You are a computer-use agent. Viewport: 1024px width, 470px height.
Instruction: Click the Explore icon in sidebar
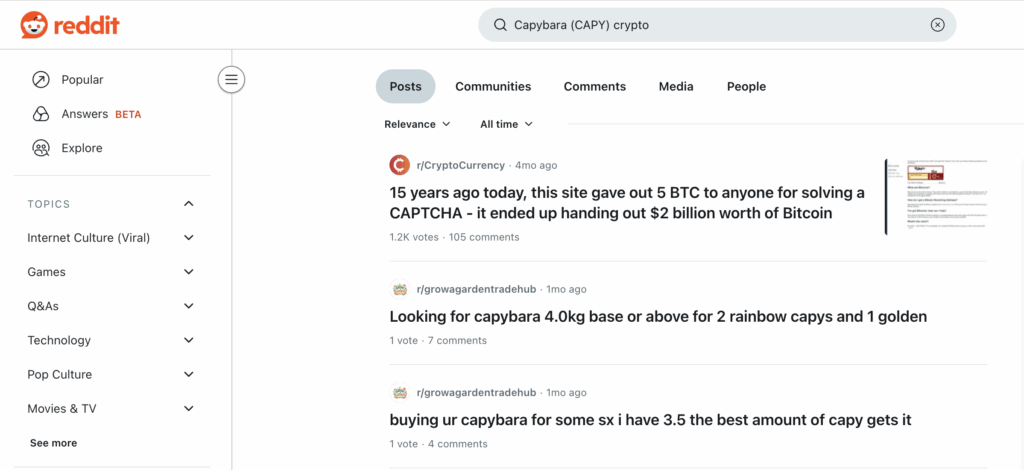(x=41, y=148)
